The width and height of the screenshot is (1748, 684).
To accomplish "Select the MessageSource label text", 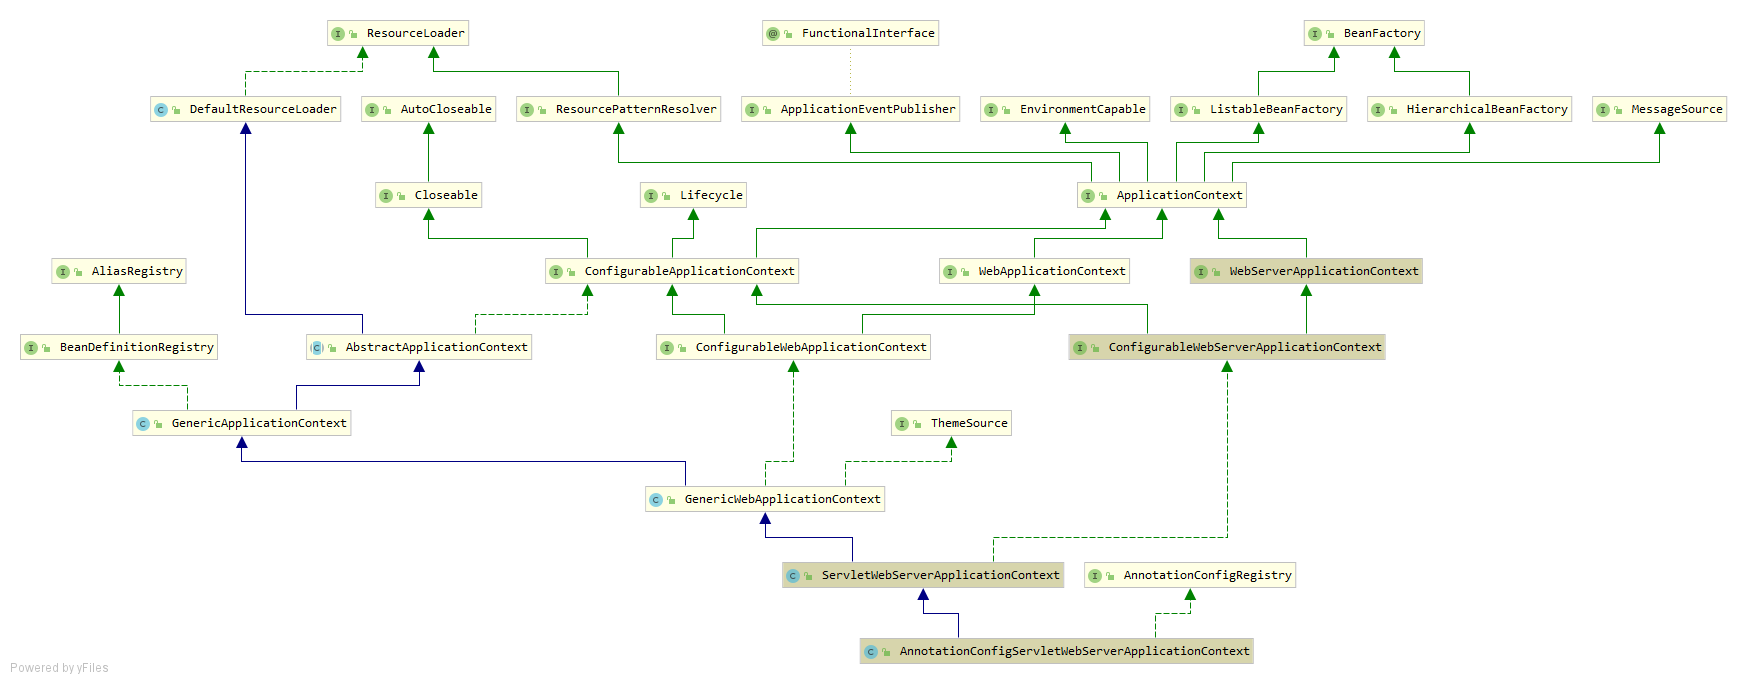I will (1677, 109).
